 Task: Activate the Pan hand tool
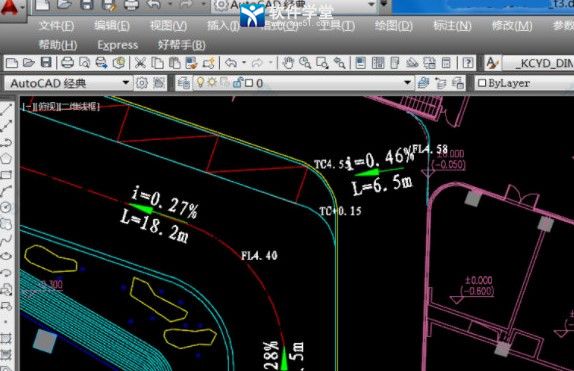click(288, 63)
